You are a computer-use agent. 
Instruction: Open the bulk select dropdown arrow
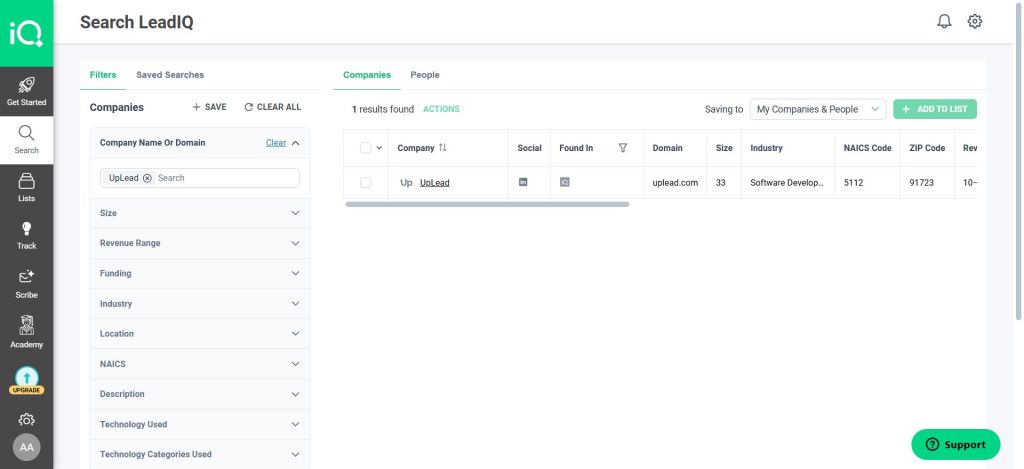tap(379, 148)
